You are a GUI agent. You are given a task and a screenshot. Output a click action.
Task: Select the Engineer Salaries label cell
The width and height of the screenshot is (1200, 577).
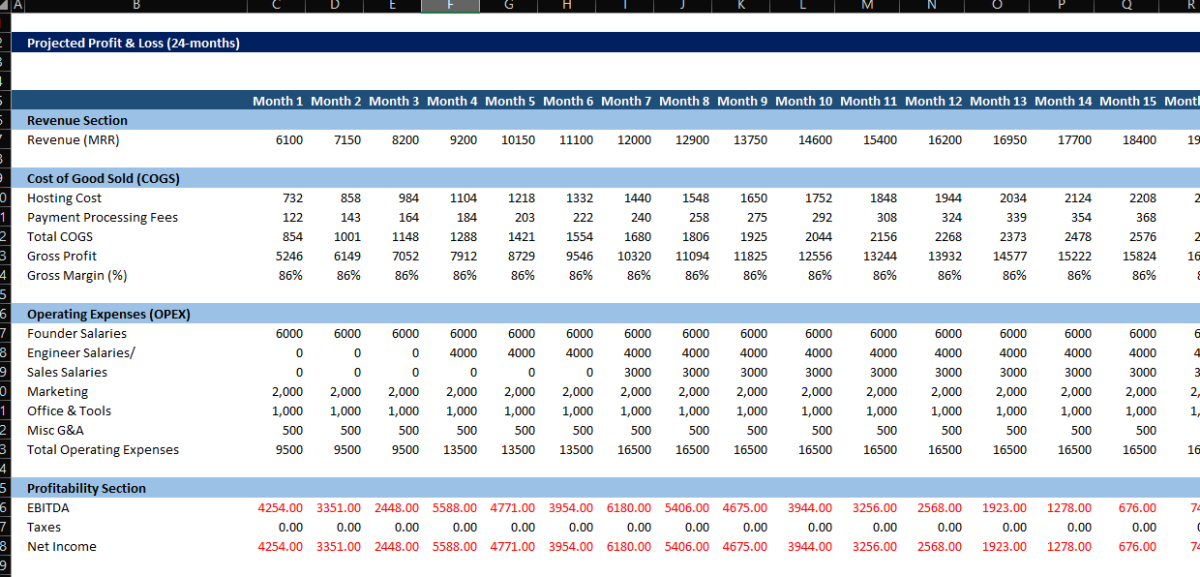click(81, 353)
